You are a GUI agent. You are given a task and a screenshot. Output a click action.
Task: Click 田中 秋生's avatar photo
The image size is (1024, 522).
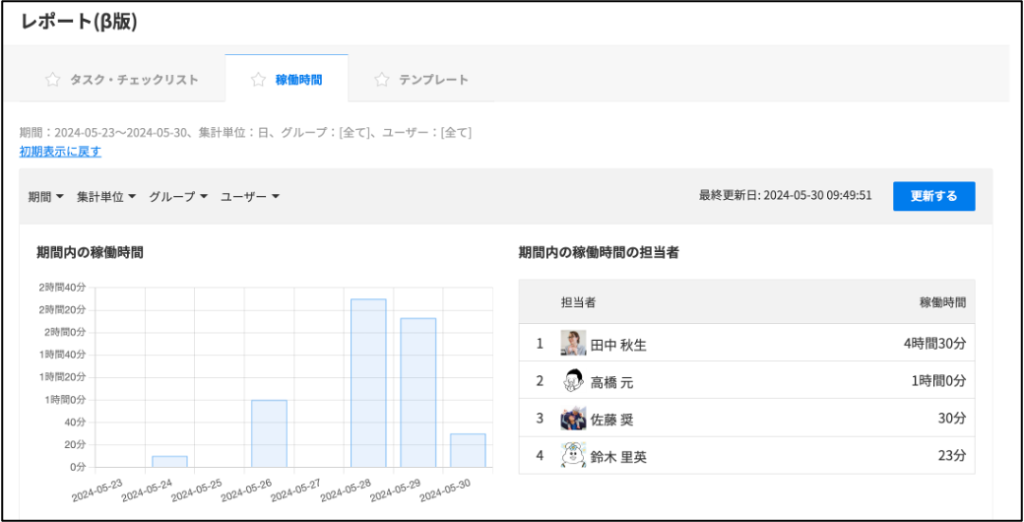573,344
